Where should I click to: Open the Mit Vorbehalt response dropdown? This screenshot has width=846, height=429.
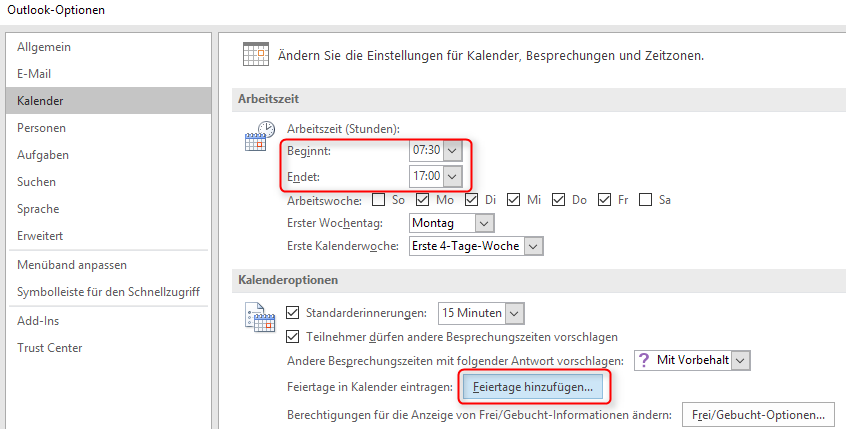741,360
